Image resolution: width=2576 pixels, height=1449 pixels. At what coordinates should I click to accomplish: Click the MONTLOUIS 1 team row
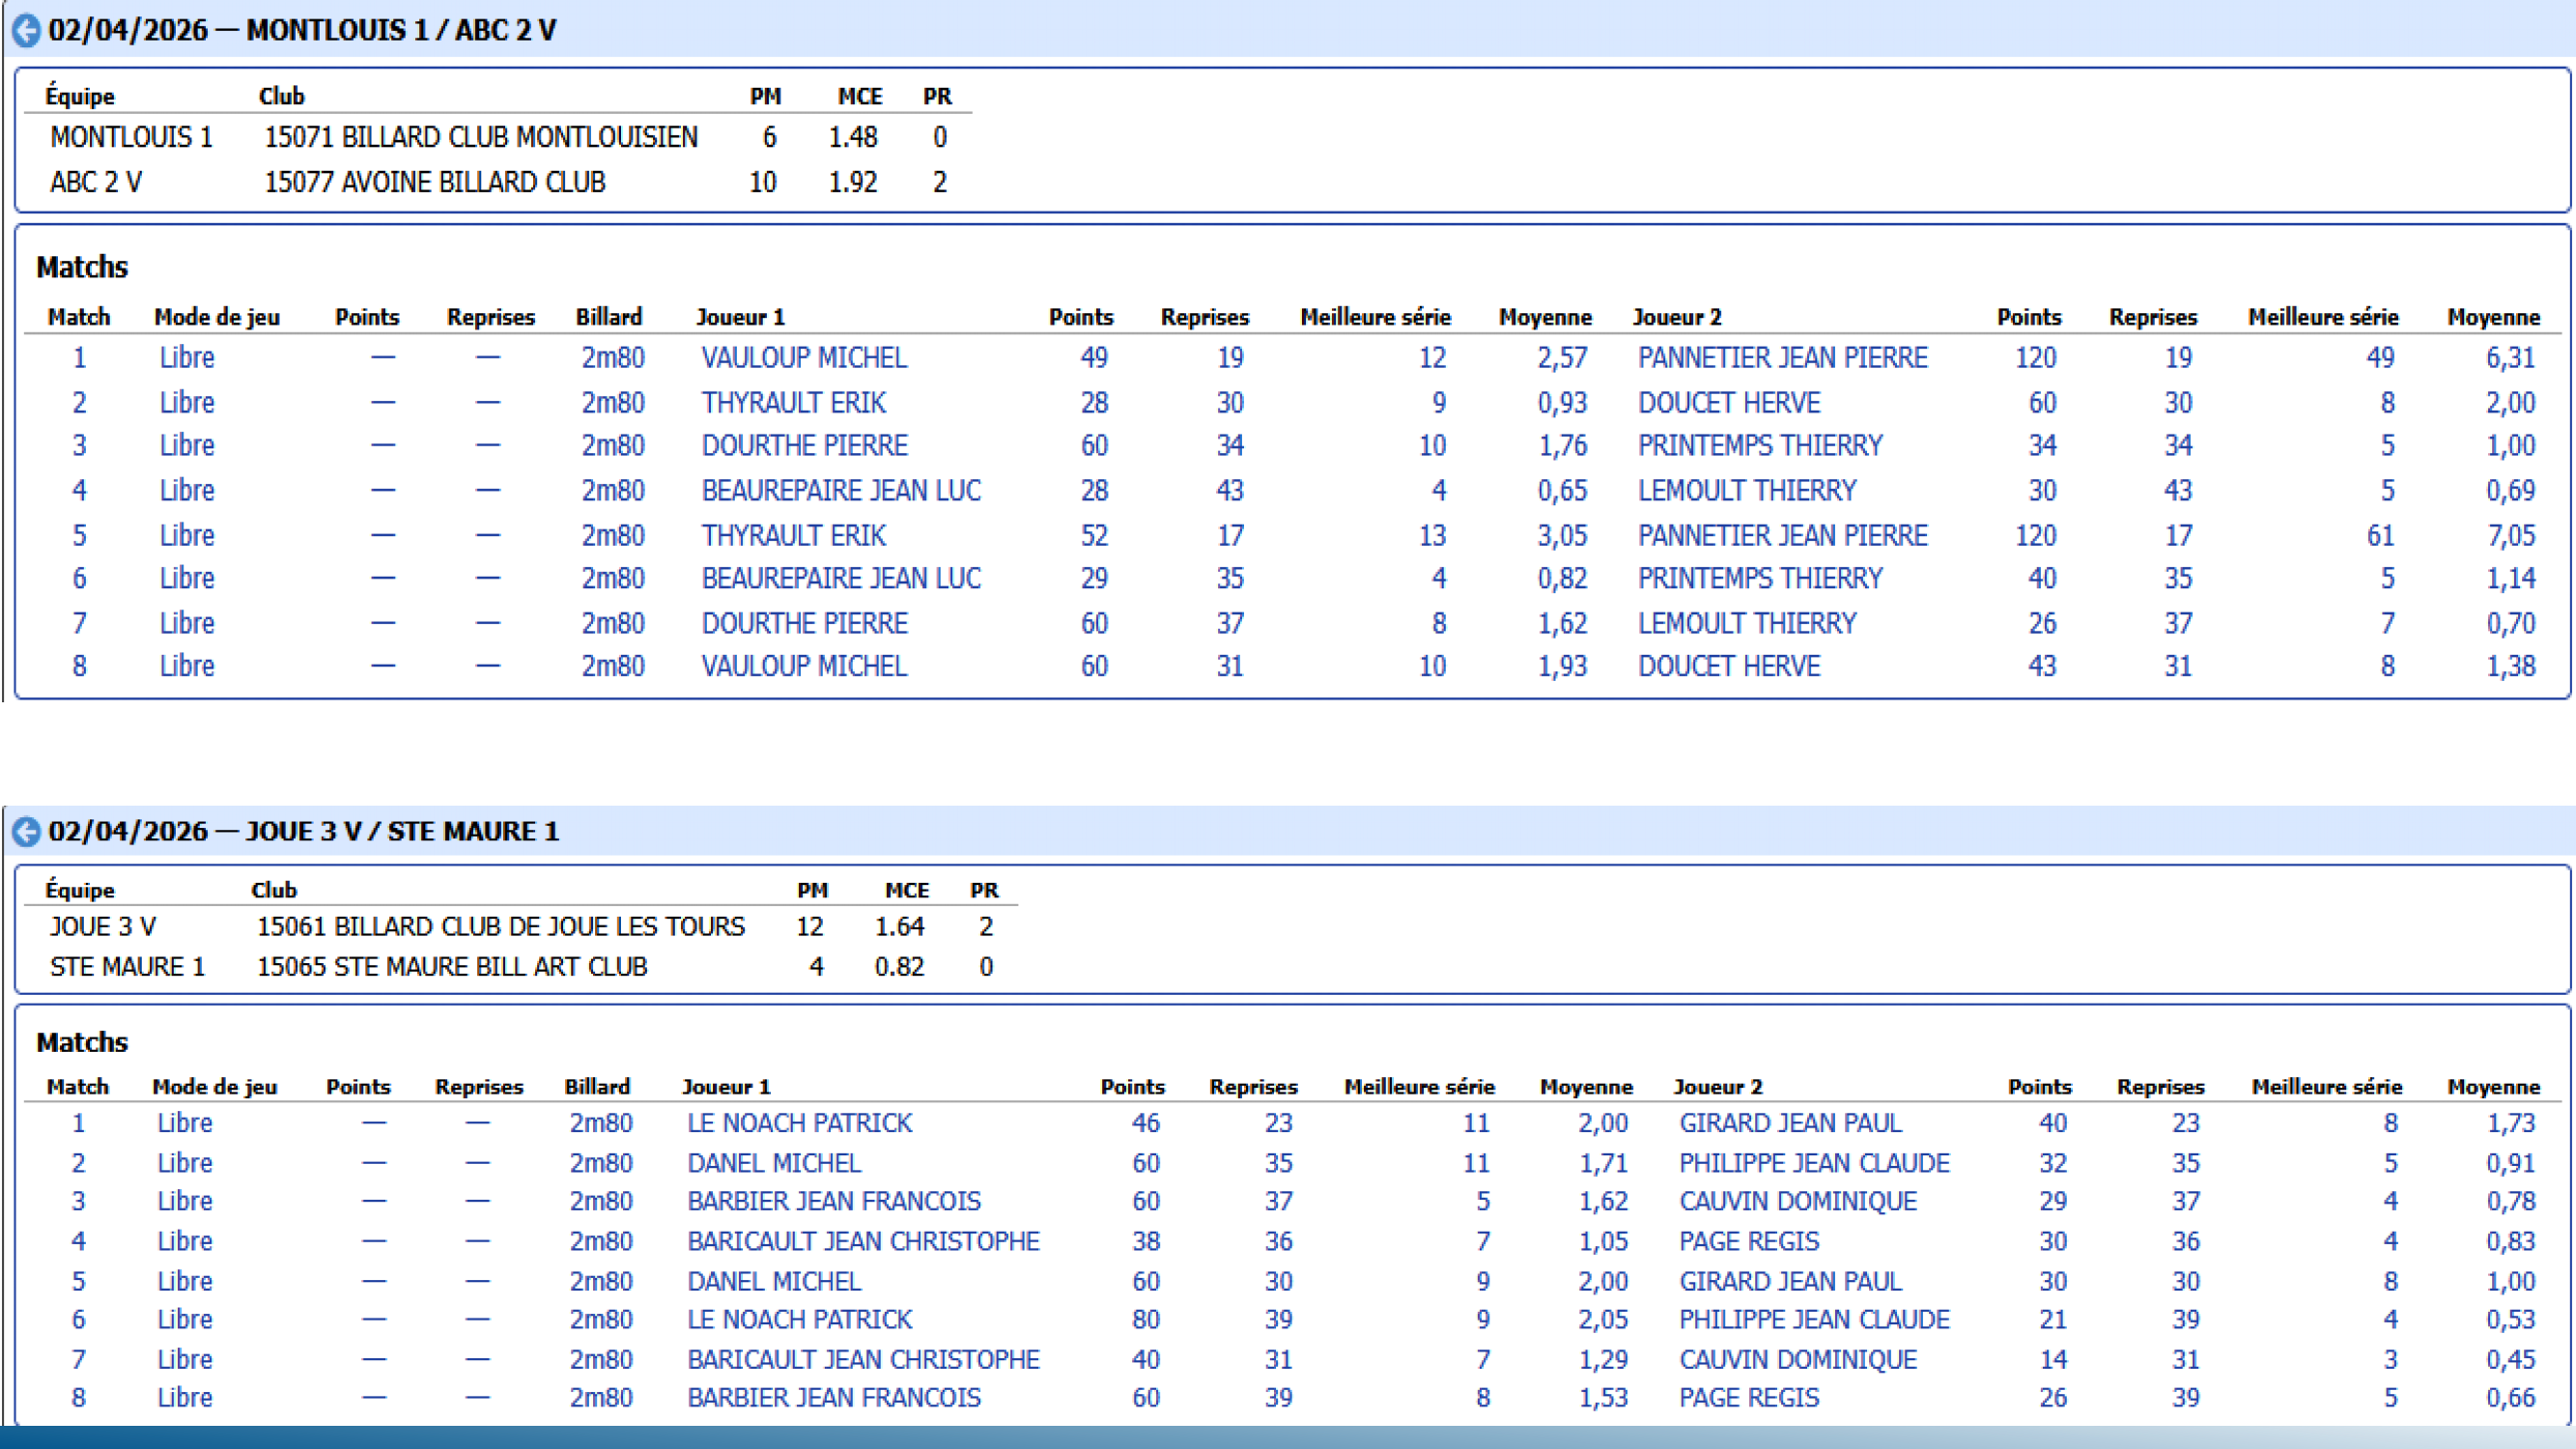point(130,138)
